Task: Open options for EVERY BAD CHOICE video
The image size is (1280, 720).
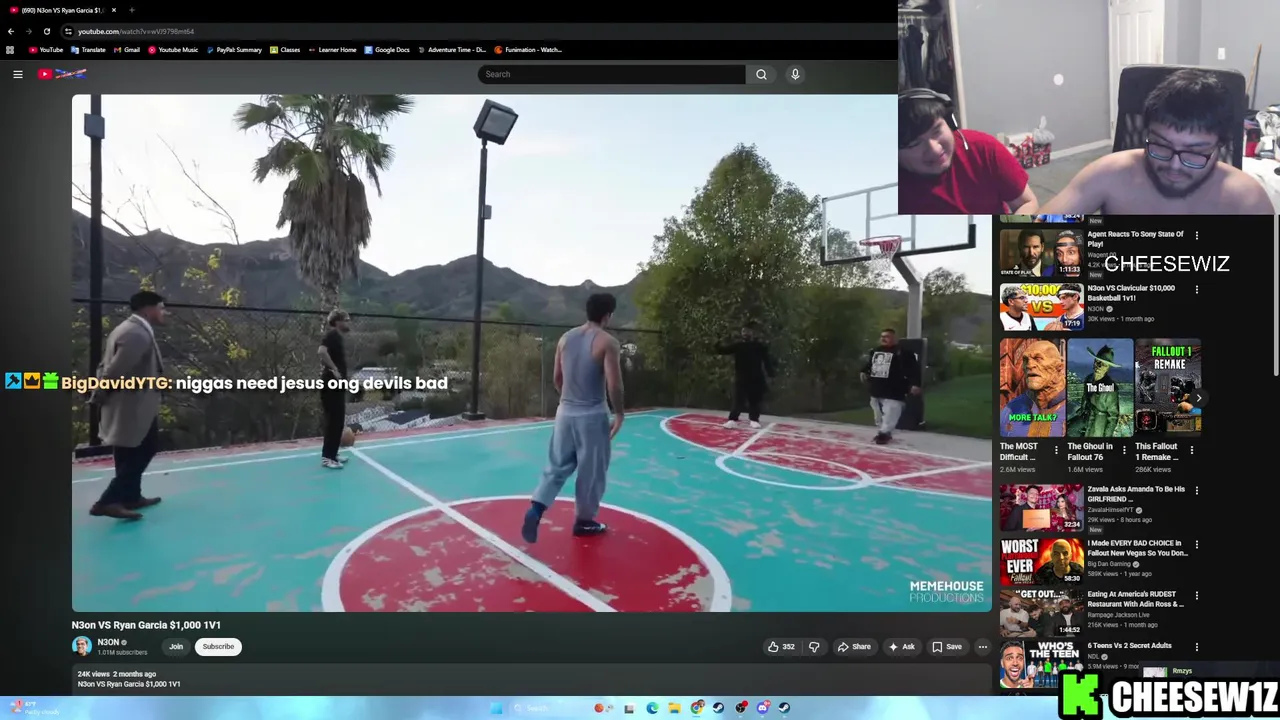Action: (1196, 545)
